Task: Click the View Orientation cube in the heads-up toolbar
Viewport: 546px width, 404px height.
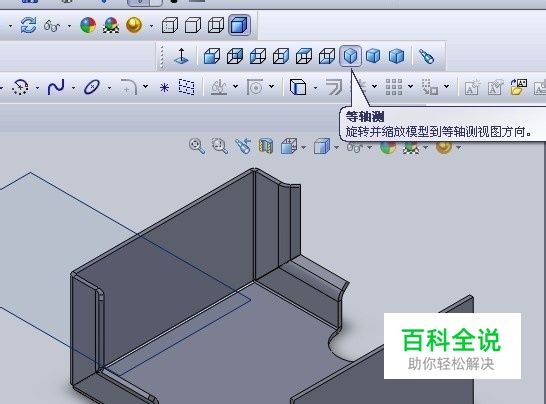Action: (x=289, y=146)
